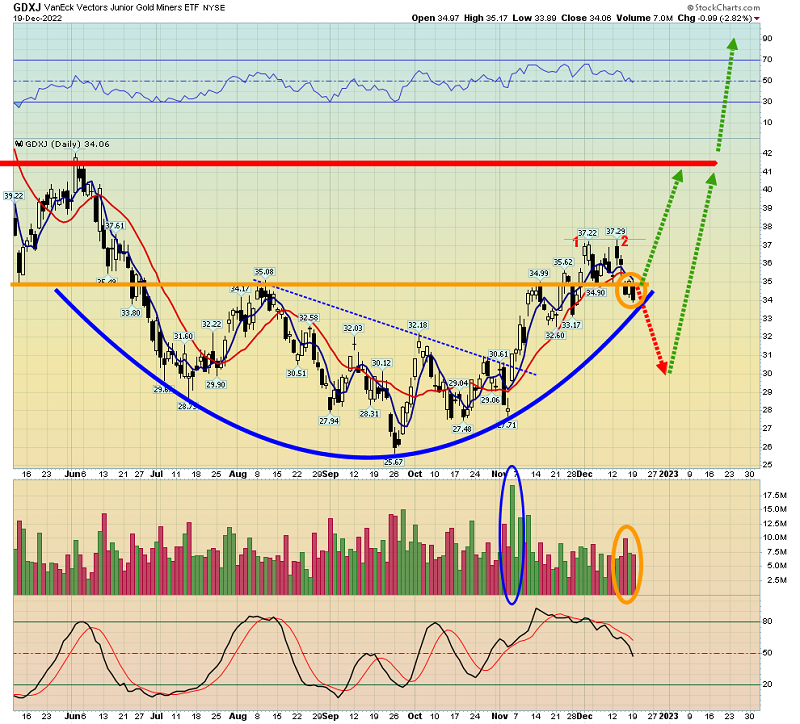
Task: Click the 27.94 low price label
Action: [x=329, y=421]
